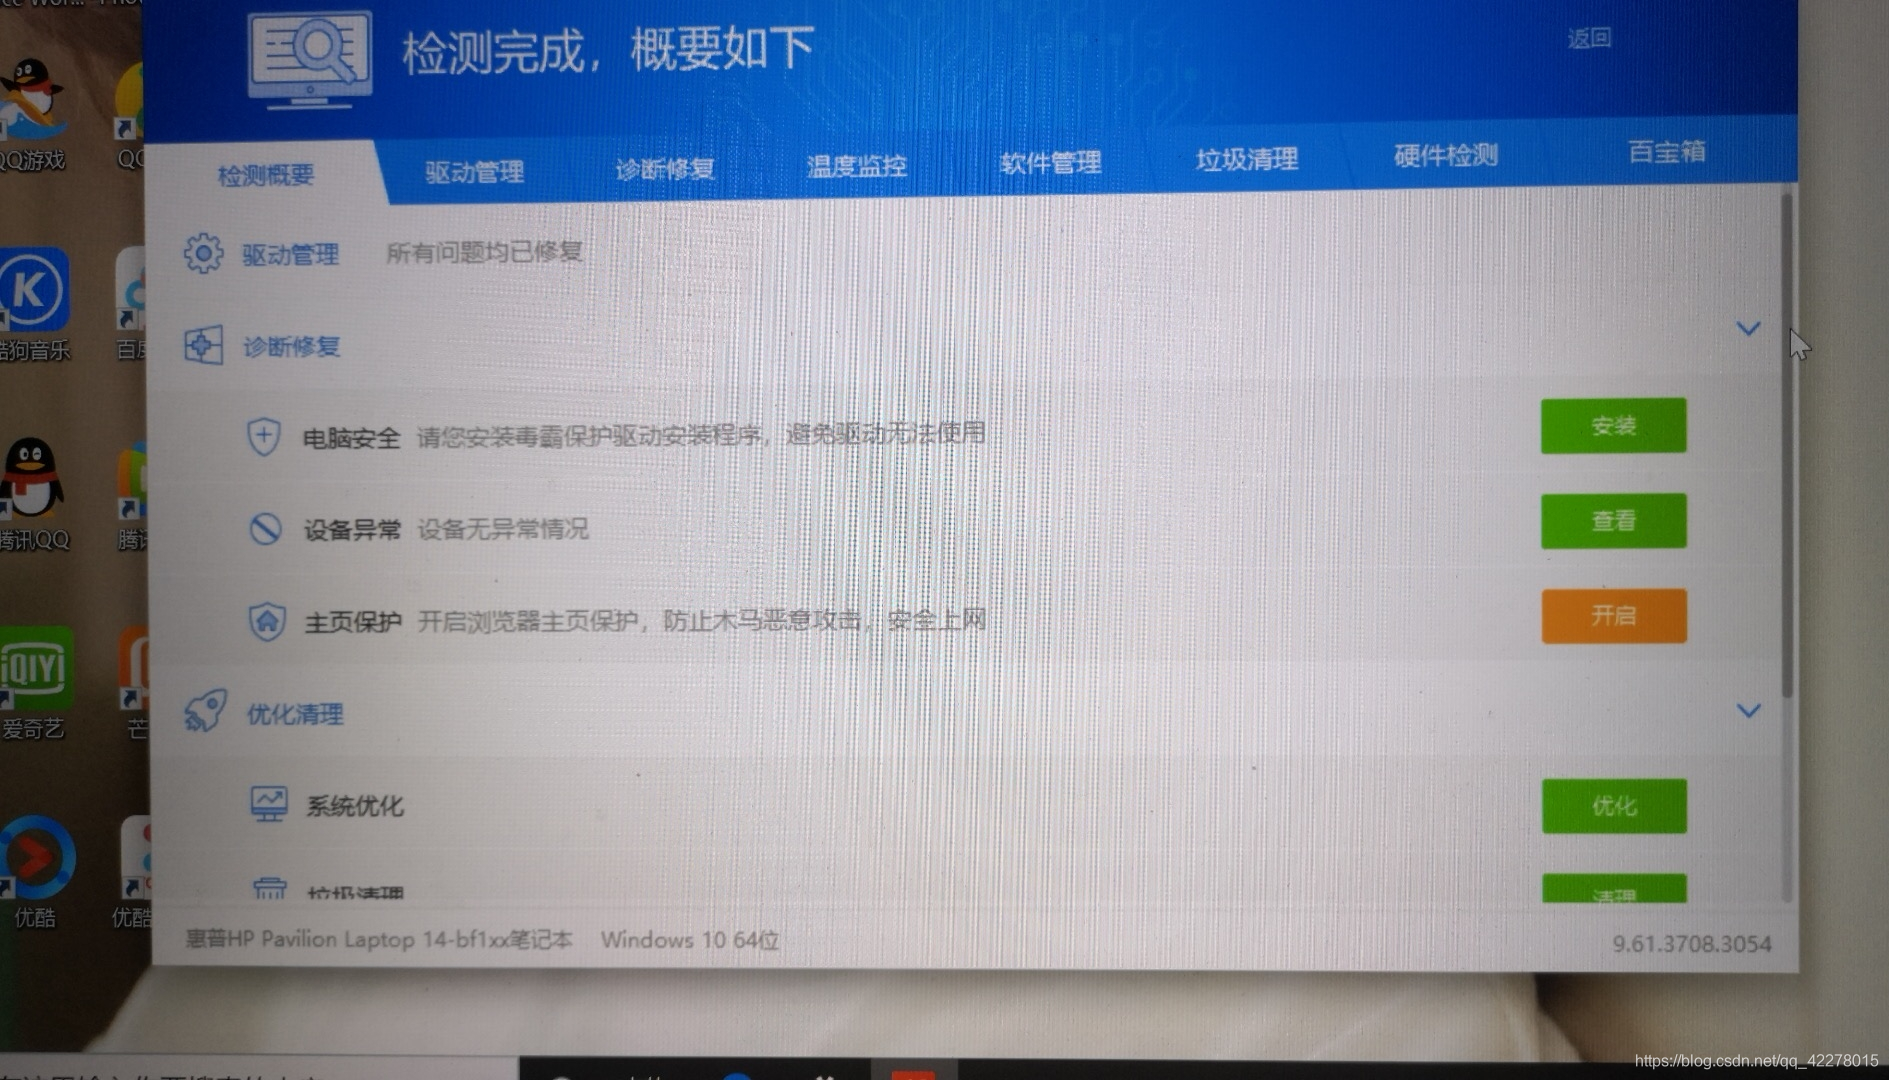Click the orange 开启 button
The image size is (1889, 1080).
coord(1613,616)
